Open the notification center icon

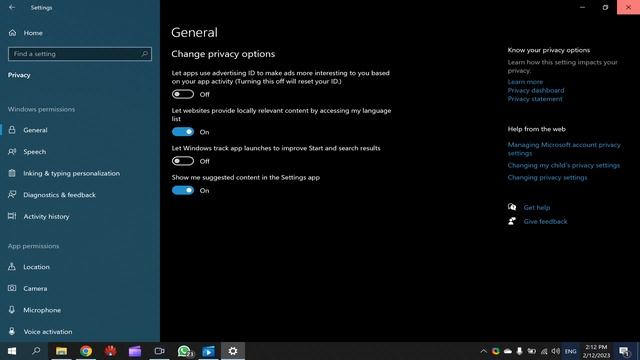coord(624,351)
